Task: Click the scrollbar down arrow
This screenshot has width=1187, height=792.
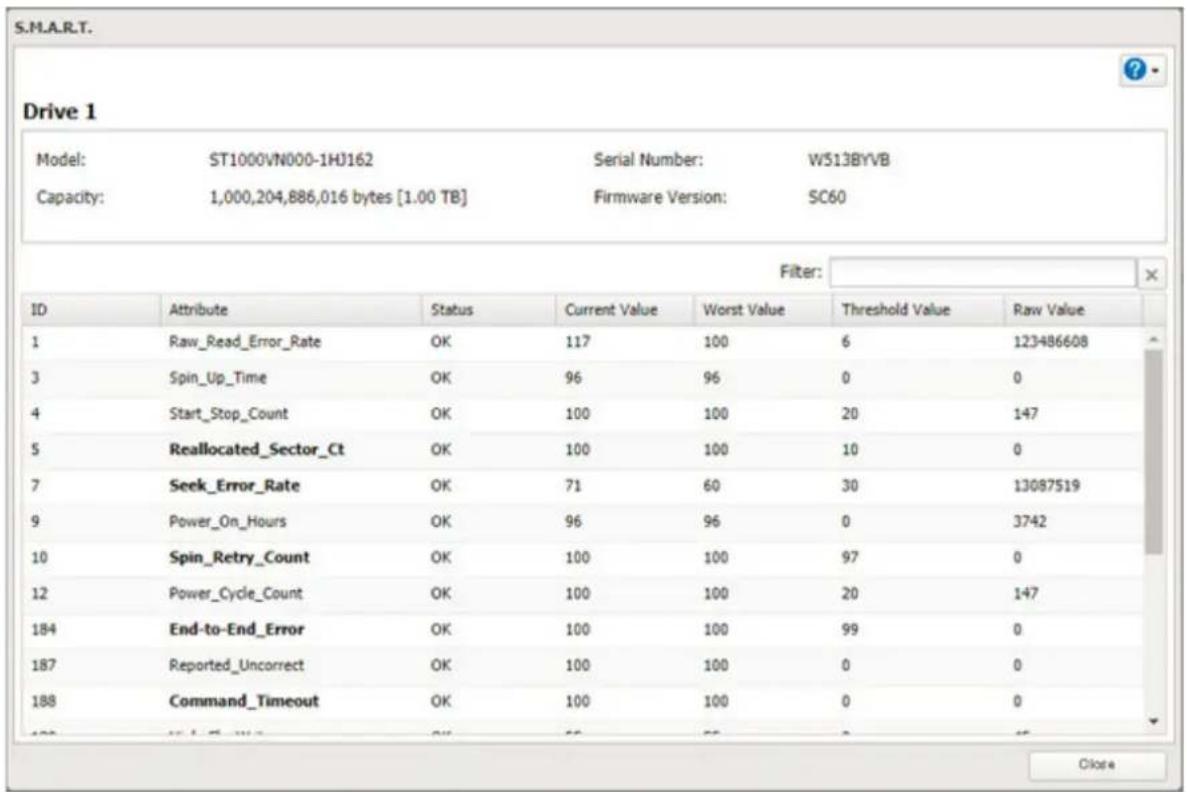Action: click(x=1154, y=722)
